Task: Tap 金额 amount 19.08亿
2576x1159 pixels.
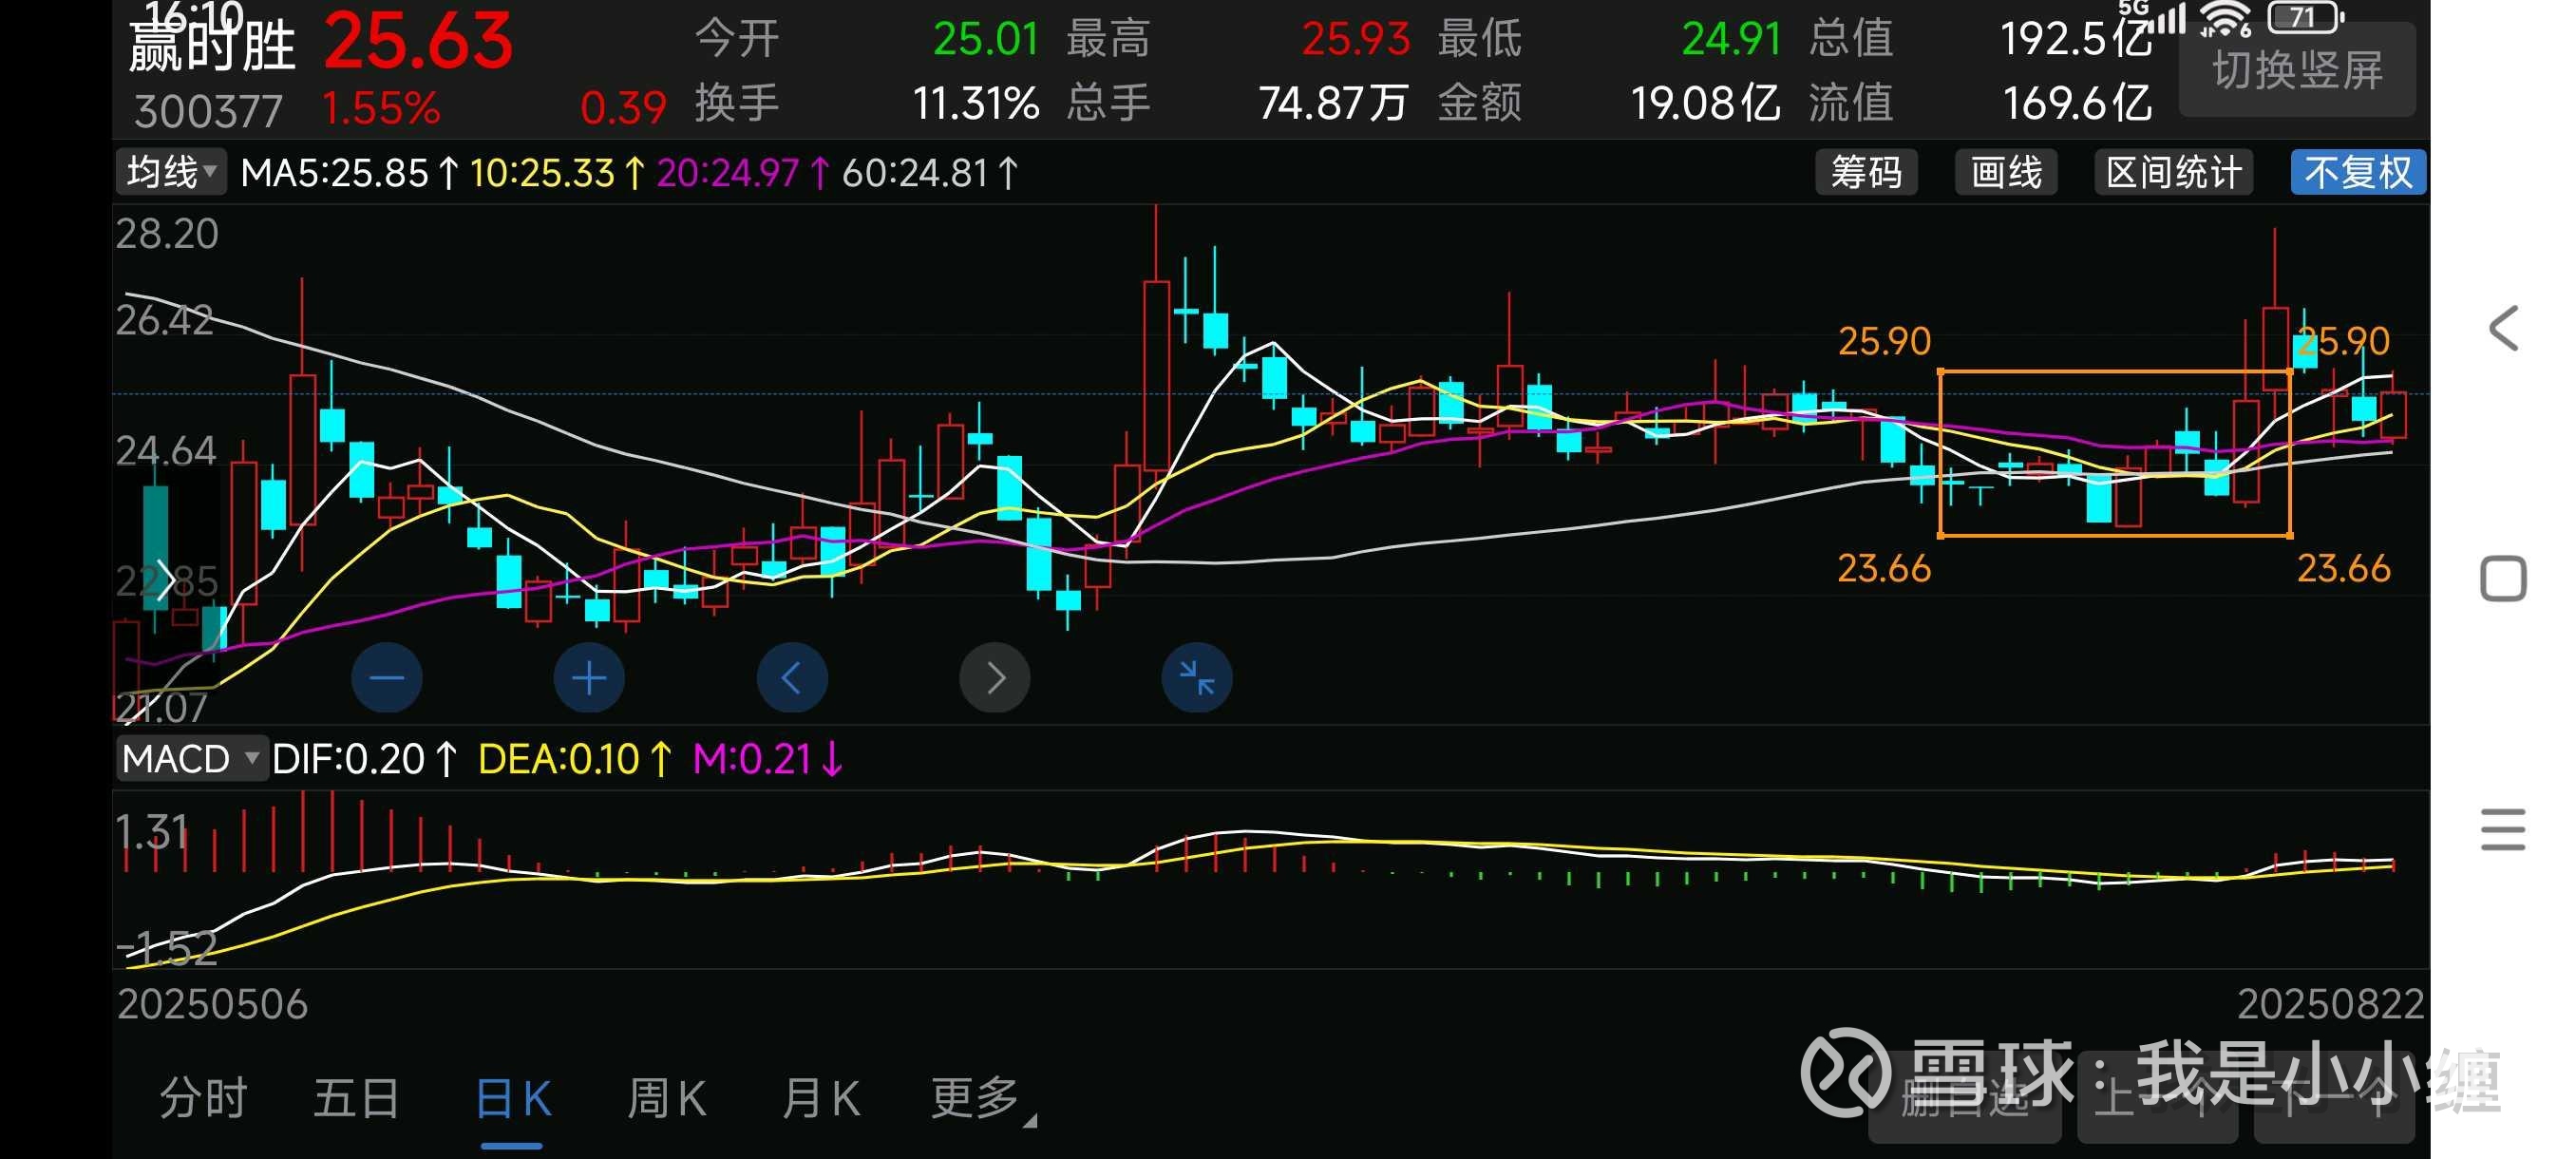Action: 1705,103
